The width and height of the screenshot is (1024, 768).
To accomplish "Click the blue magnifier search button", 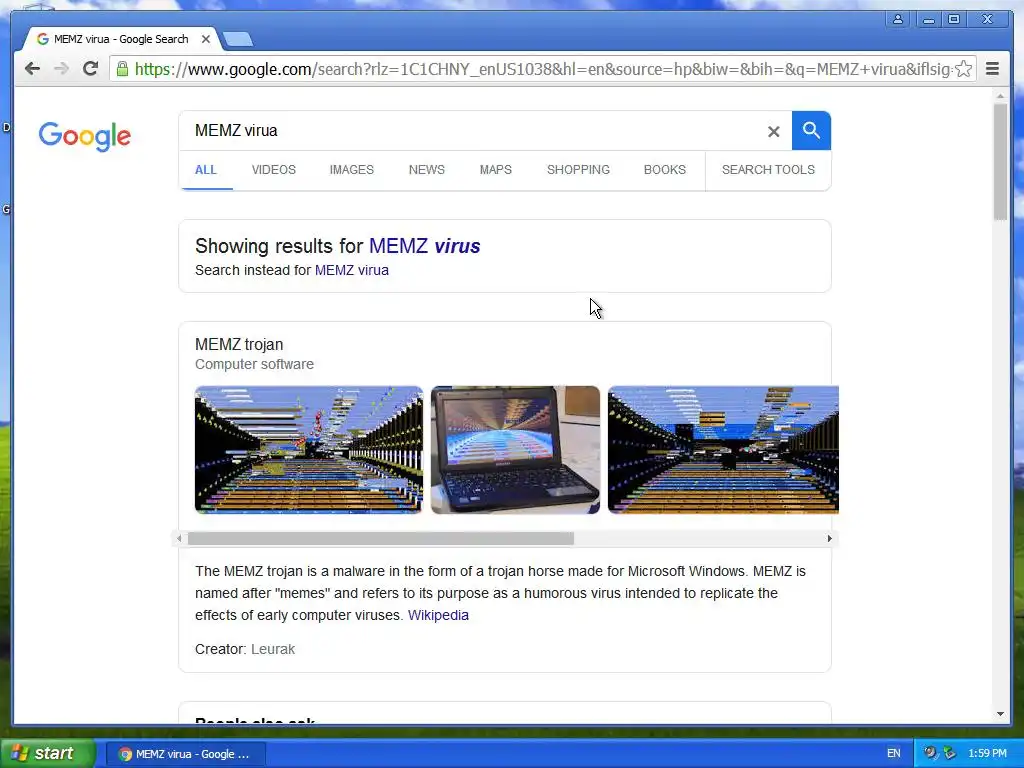I will [x=811, y=131].
